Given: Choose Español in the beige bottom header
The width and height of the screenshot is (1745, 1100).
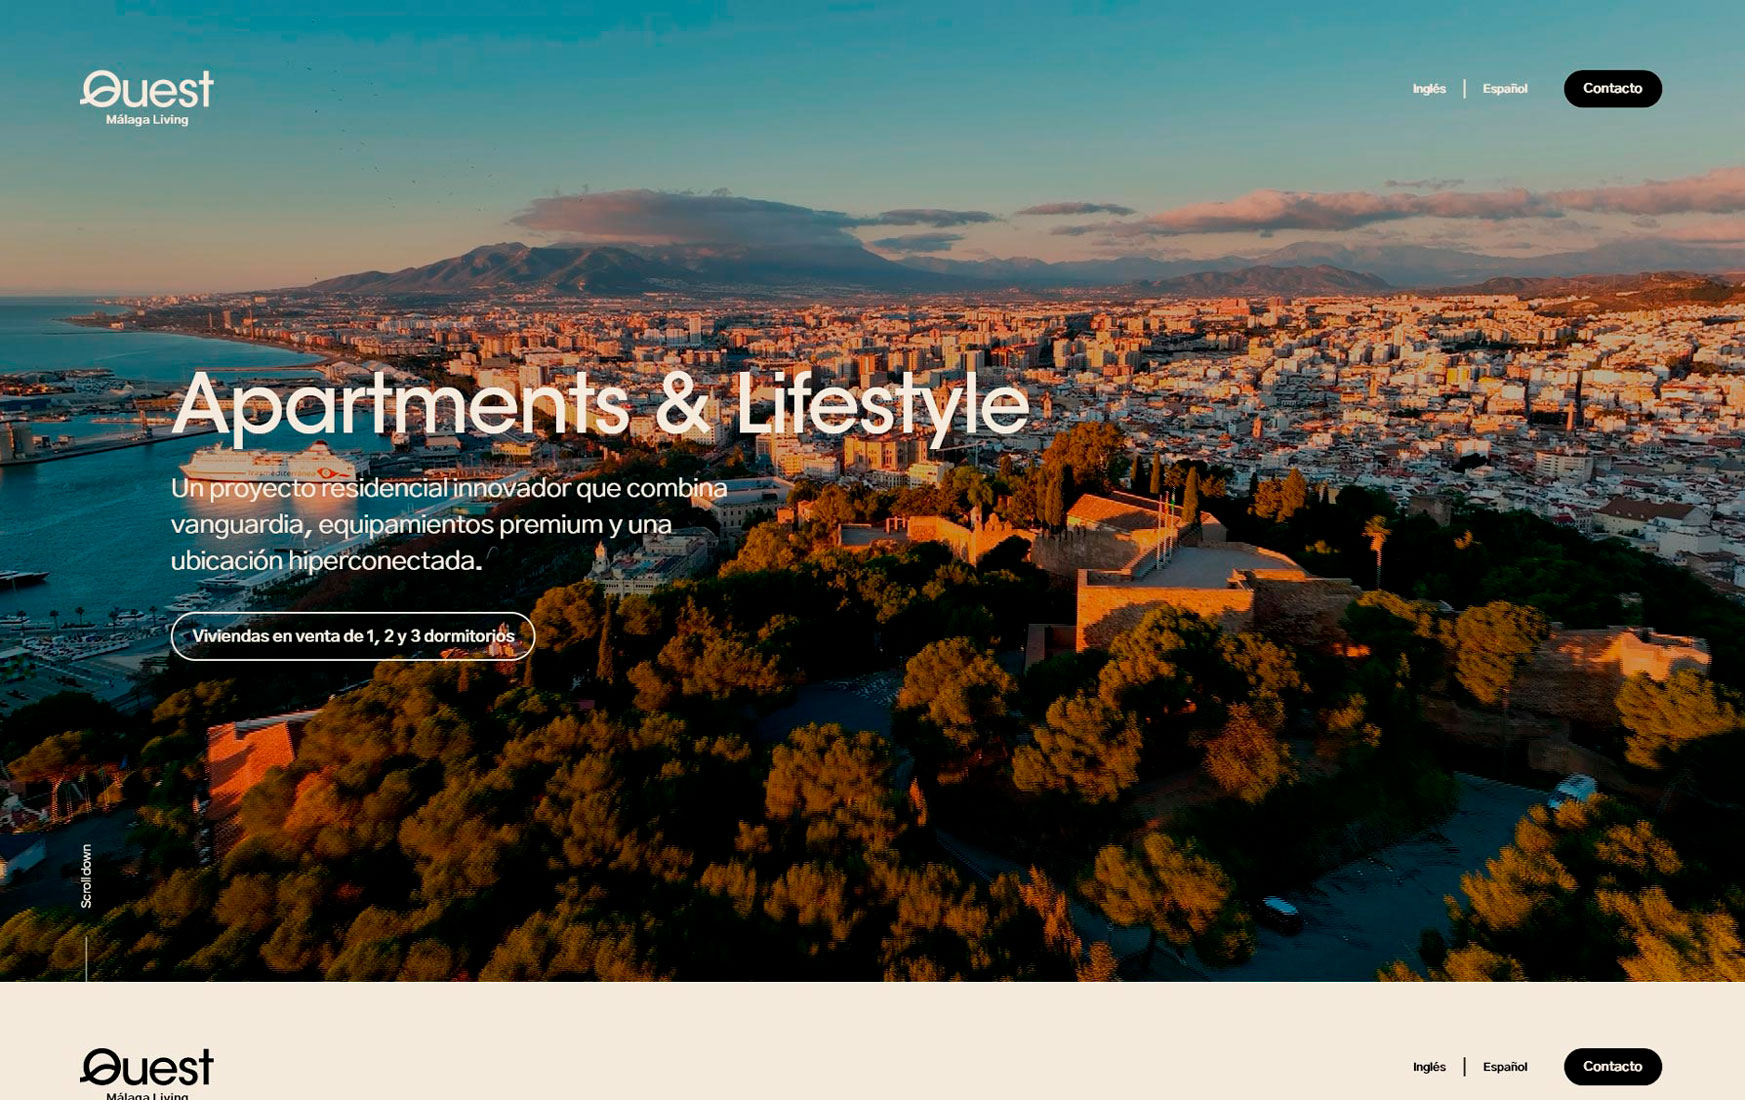Looking at the screenshot, I should [1504, 1067].
